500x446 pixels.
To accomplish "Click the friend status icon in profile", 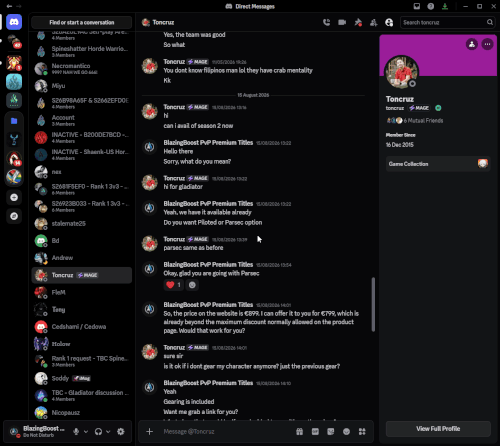I will point(472,44).
